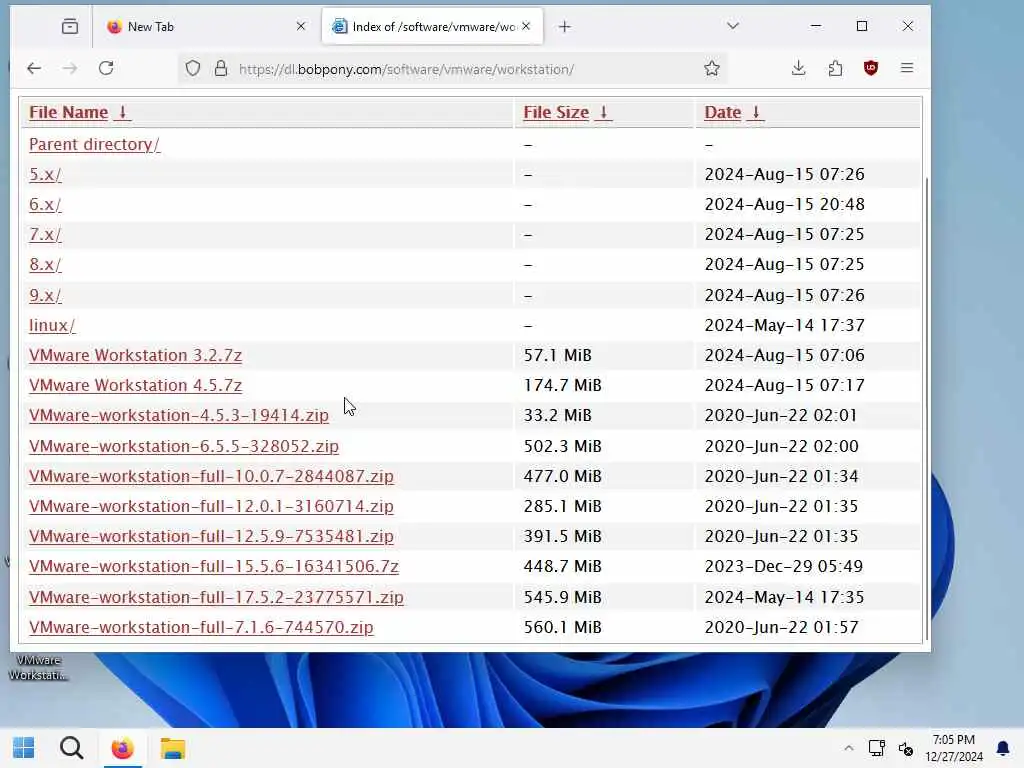Sort listing by File Name
1024x768 pixels.
pyautogui.click(x=69, y=112)
